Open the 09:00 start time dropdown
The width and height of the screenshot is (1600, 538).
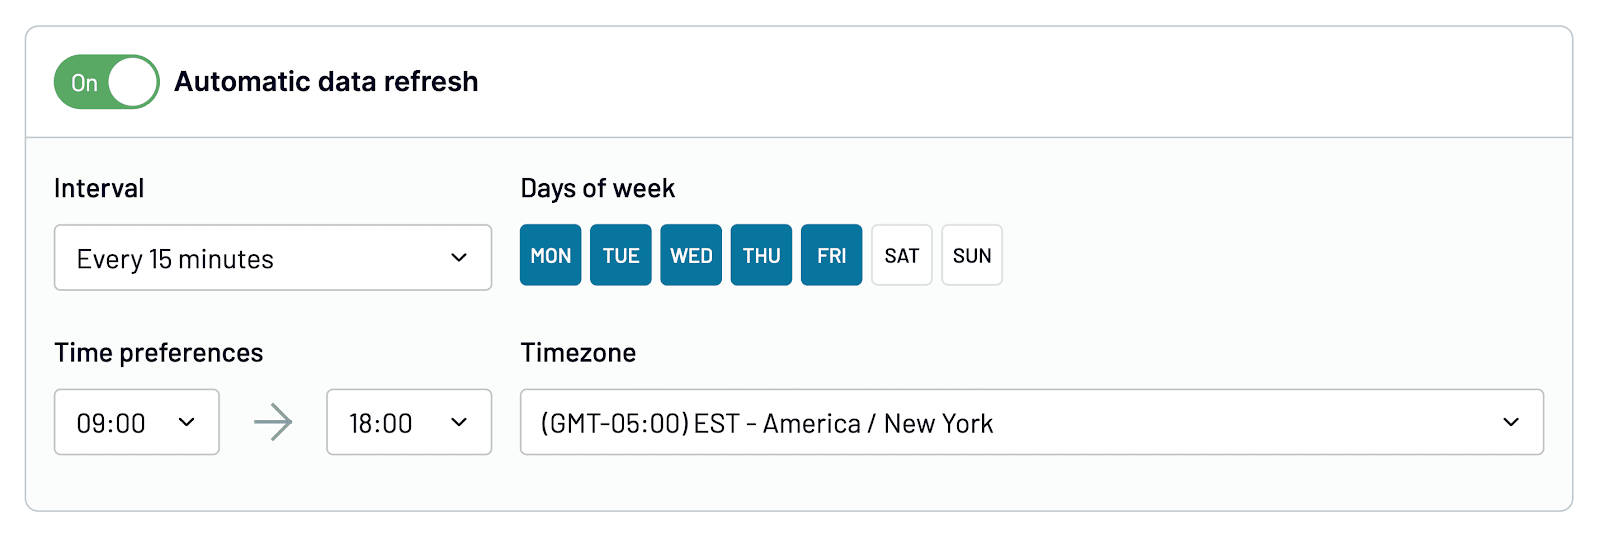coord(136,423)
